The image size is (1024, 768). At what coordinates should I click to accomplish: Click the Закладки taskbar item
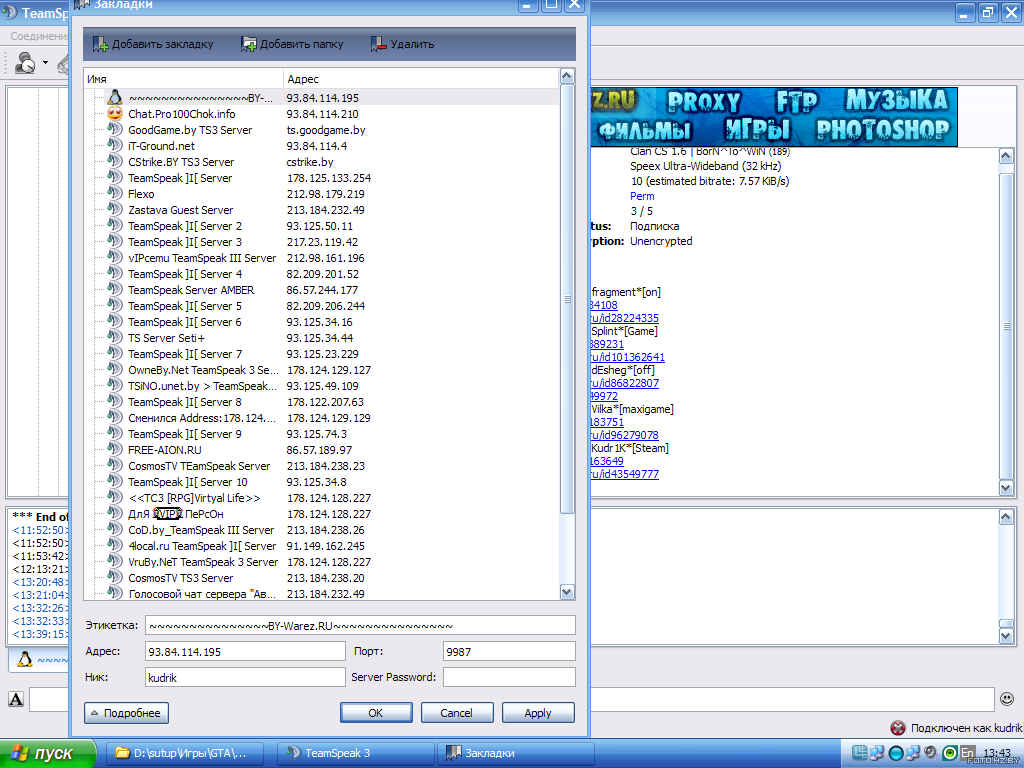point(516,753)
